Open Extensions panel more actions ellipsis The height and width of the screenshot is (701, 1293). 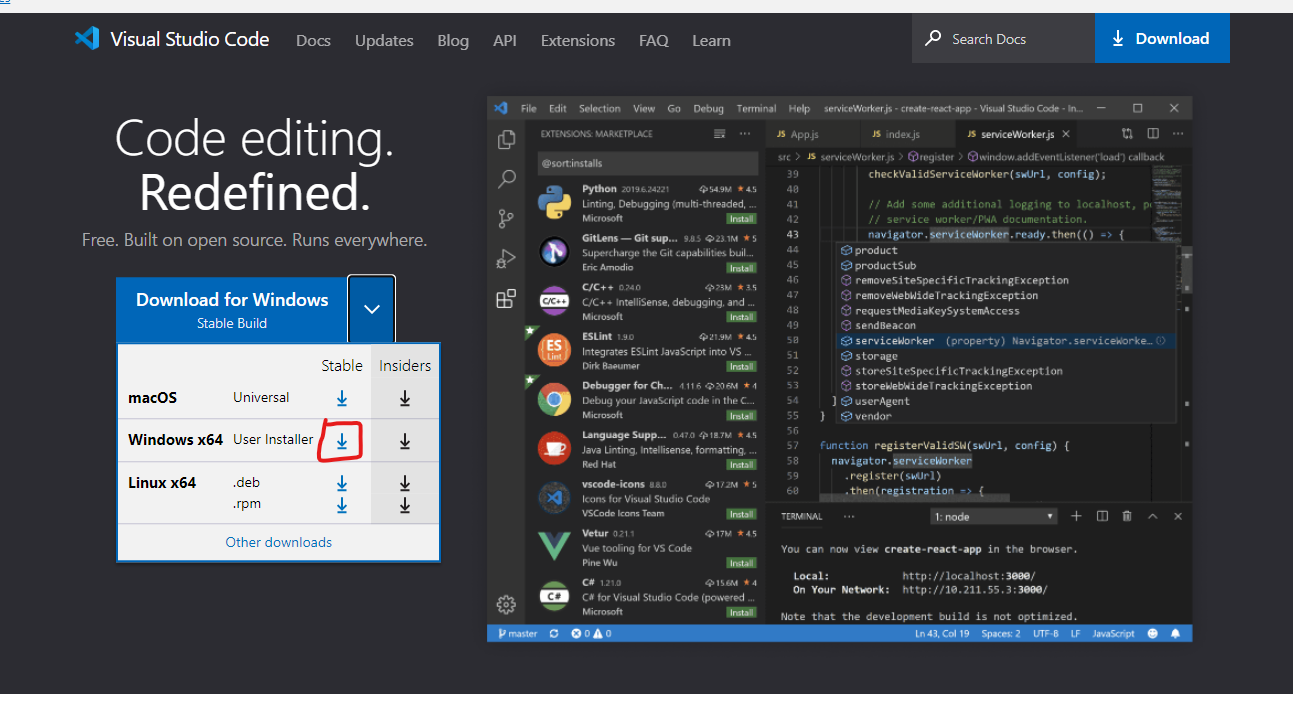(744, 134)
